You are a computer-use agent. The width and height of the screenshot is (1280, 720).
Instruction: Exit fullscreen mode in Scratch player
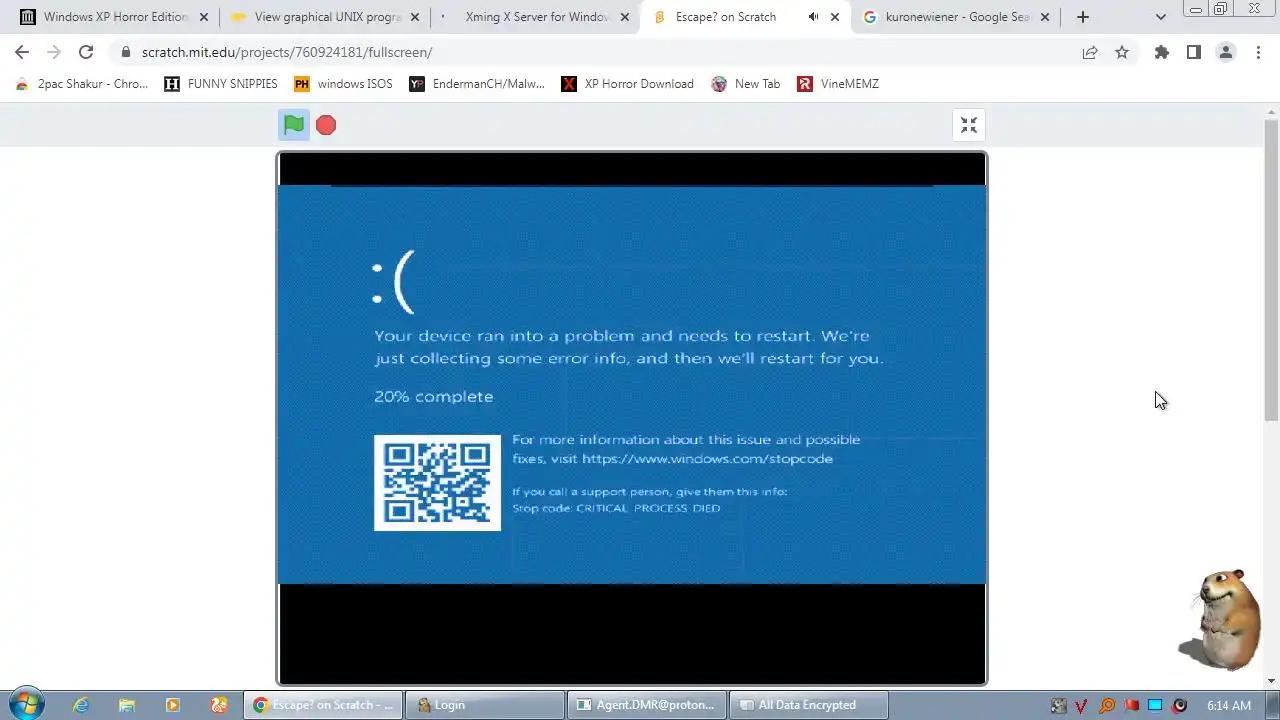[969, 125]
